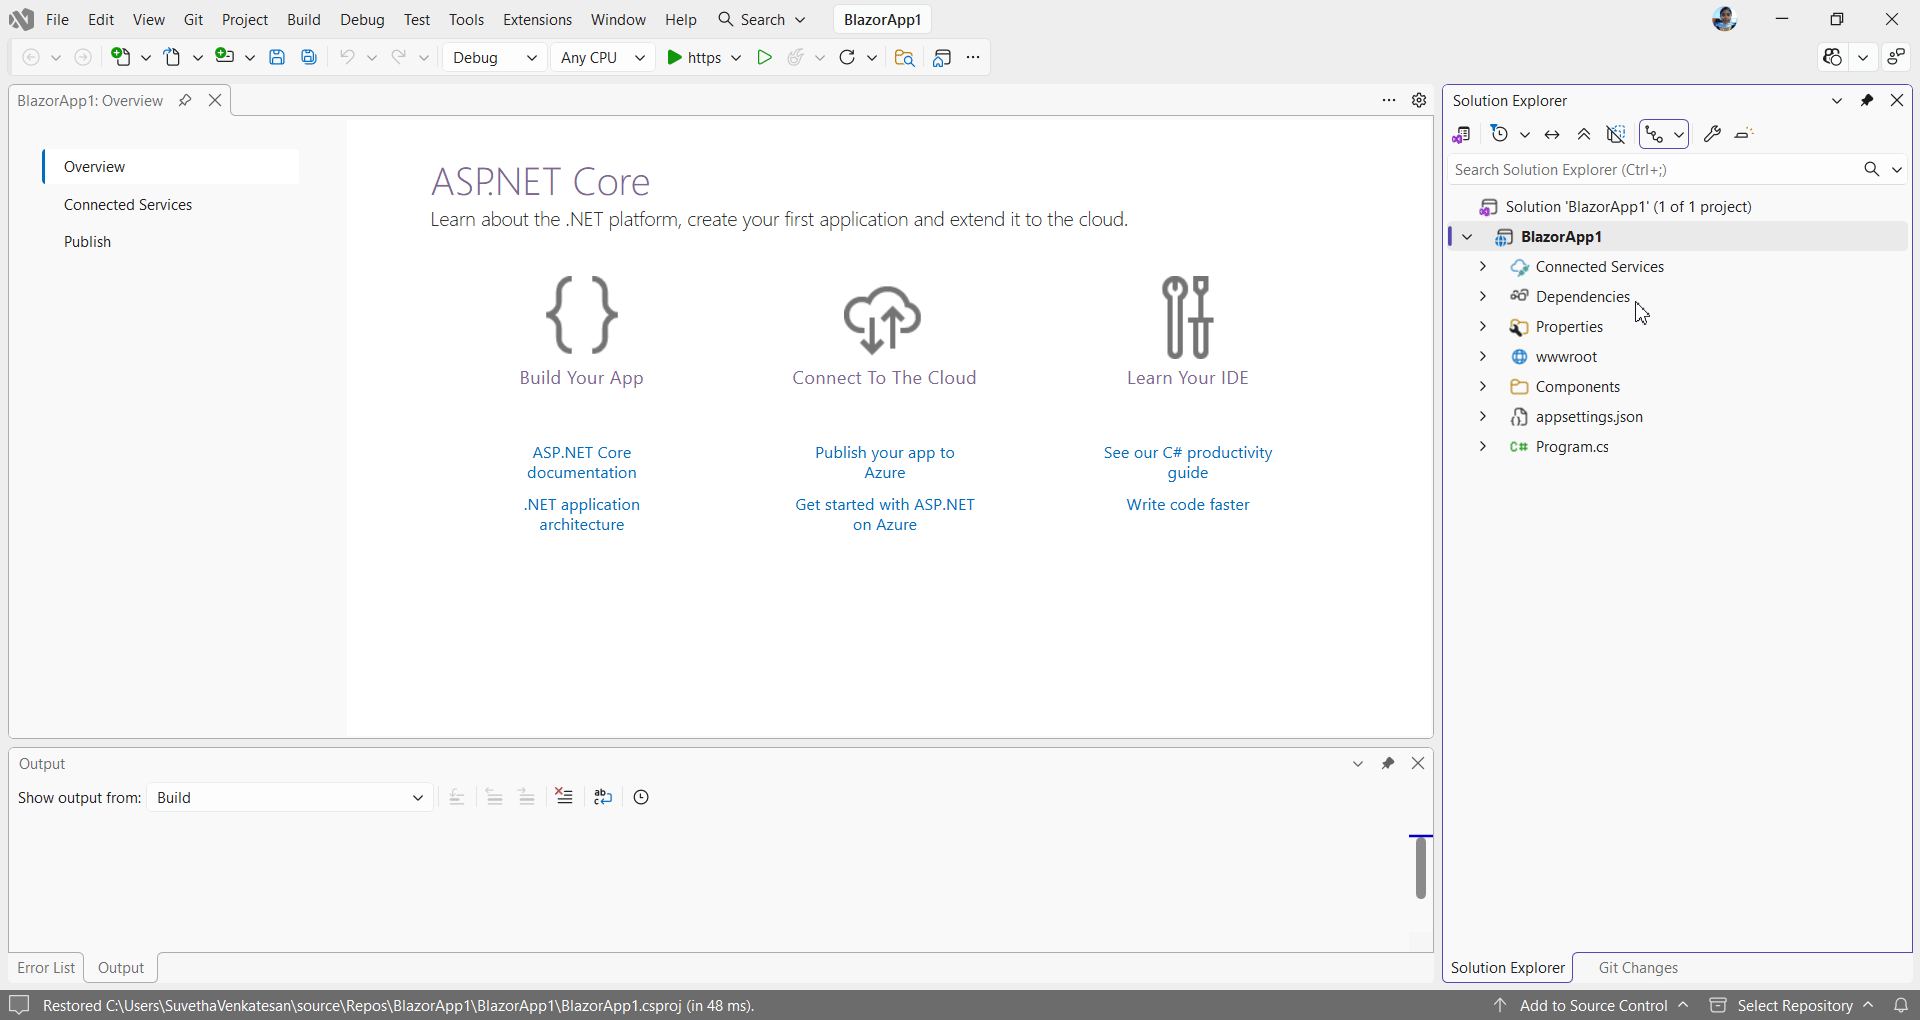Expand the Dependencies node
The height and width of the screenshot is (1020, 1920).
coord(1483,296)
